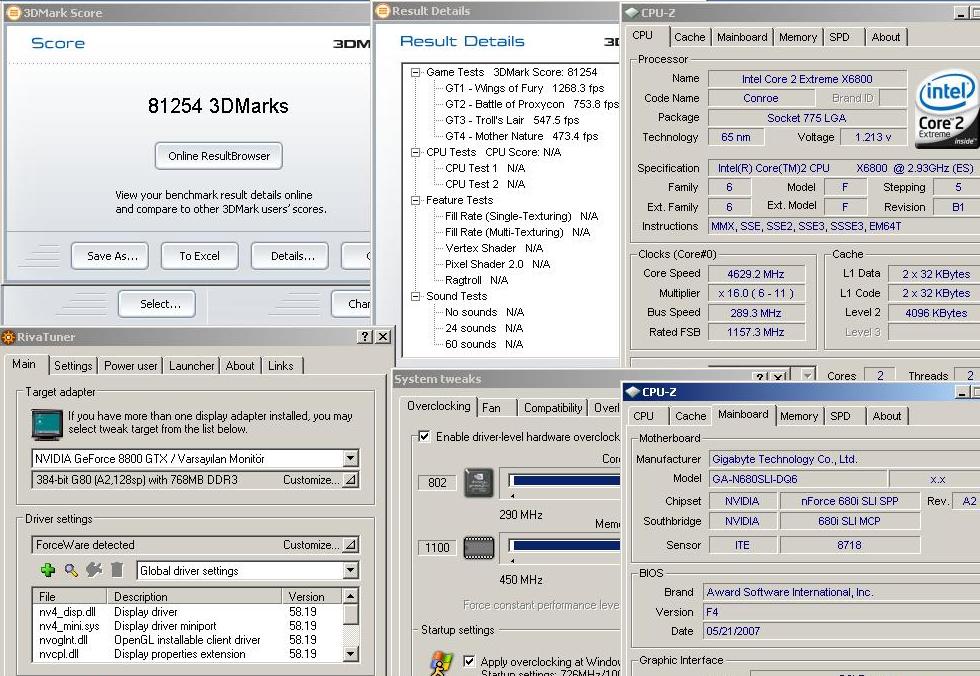Click the RivaTuner title bar gear icon
The width and height of the screenshot is (980, 676).
(x=8, y=337)
